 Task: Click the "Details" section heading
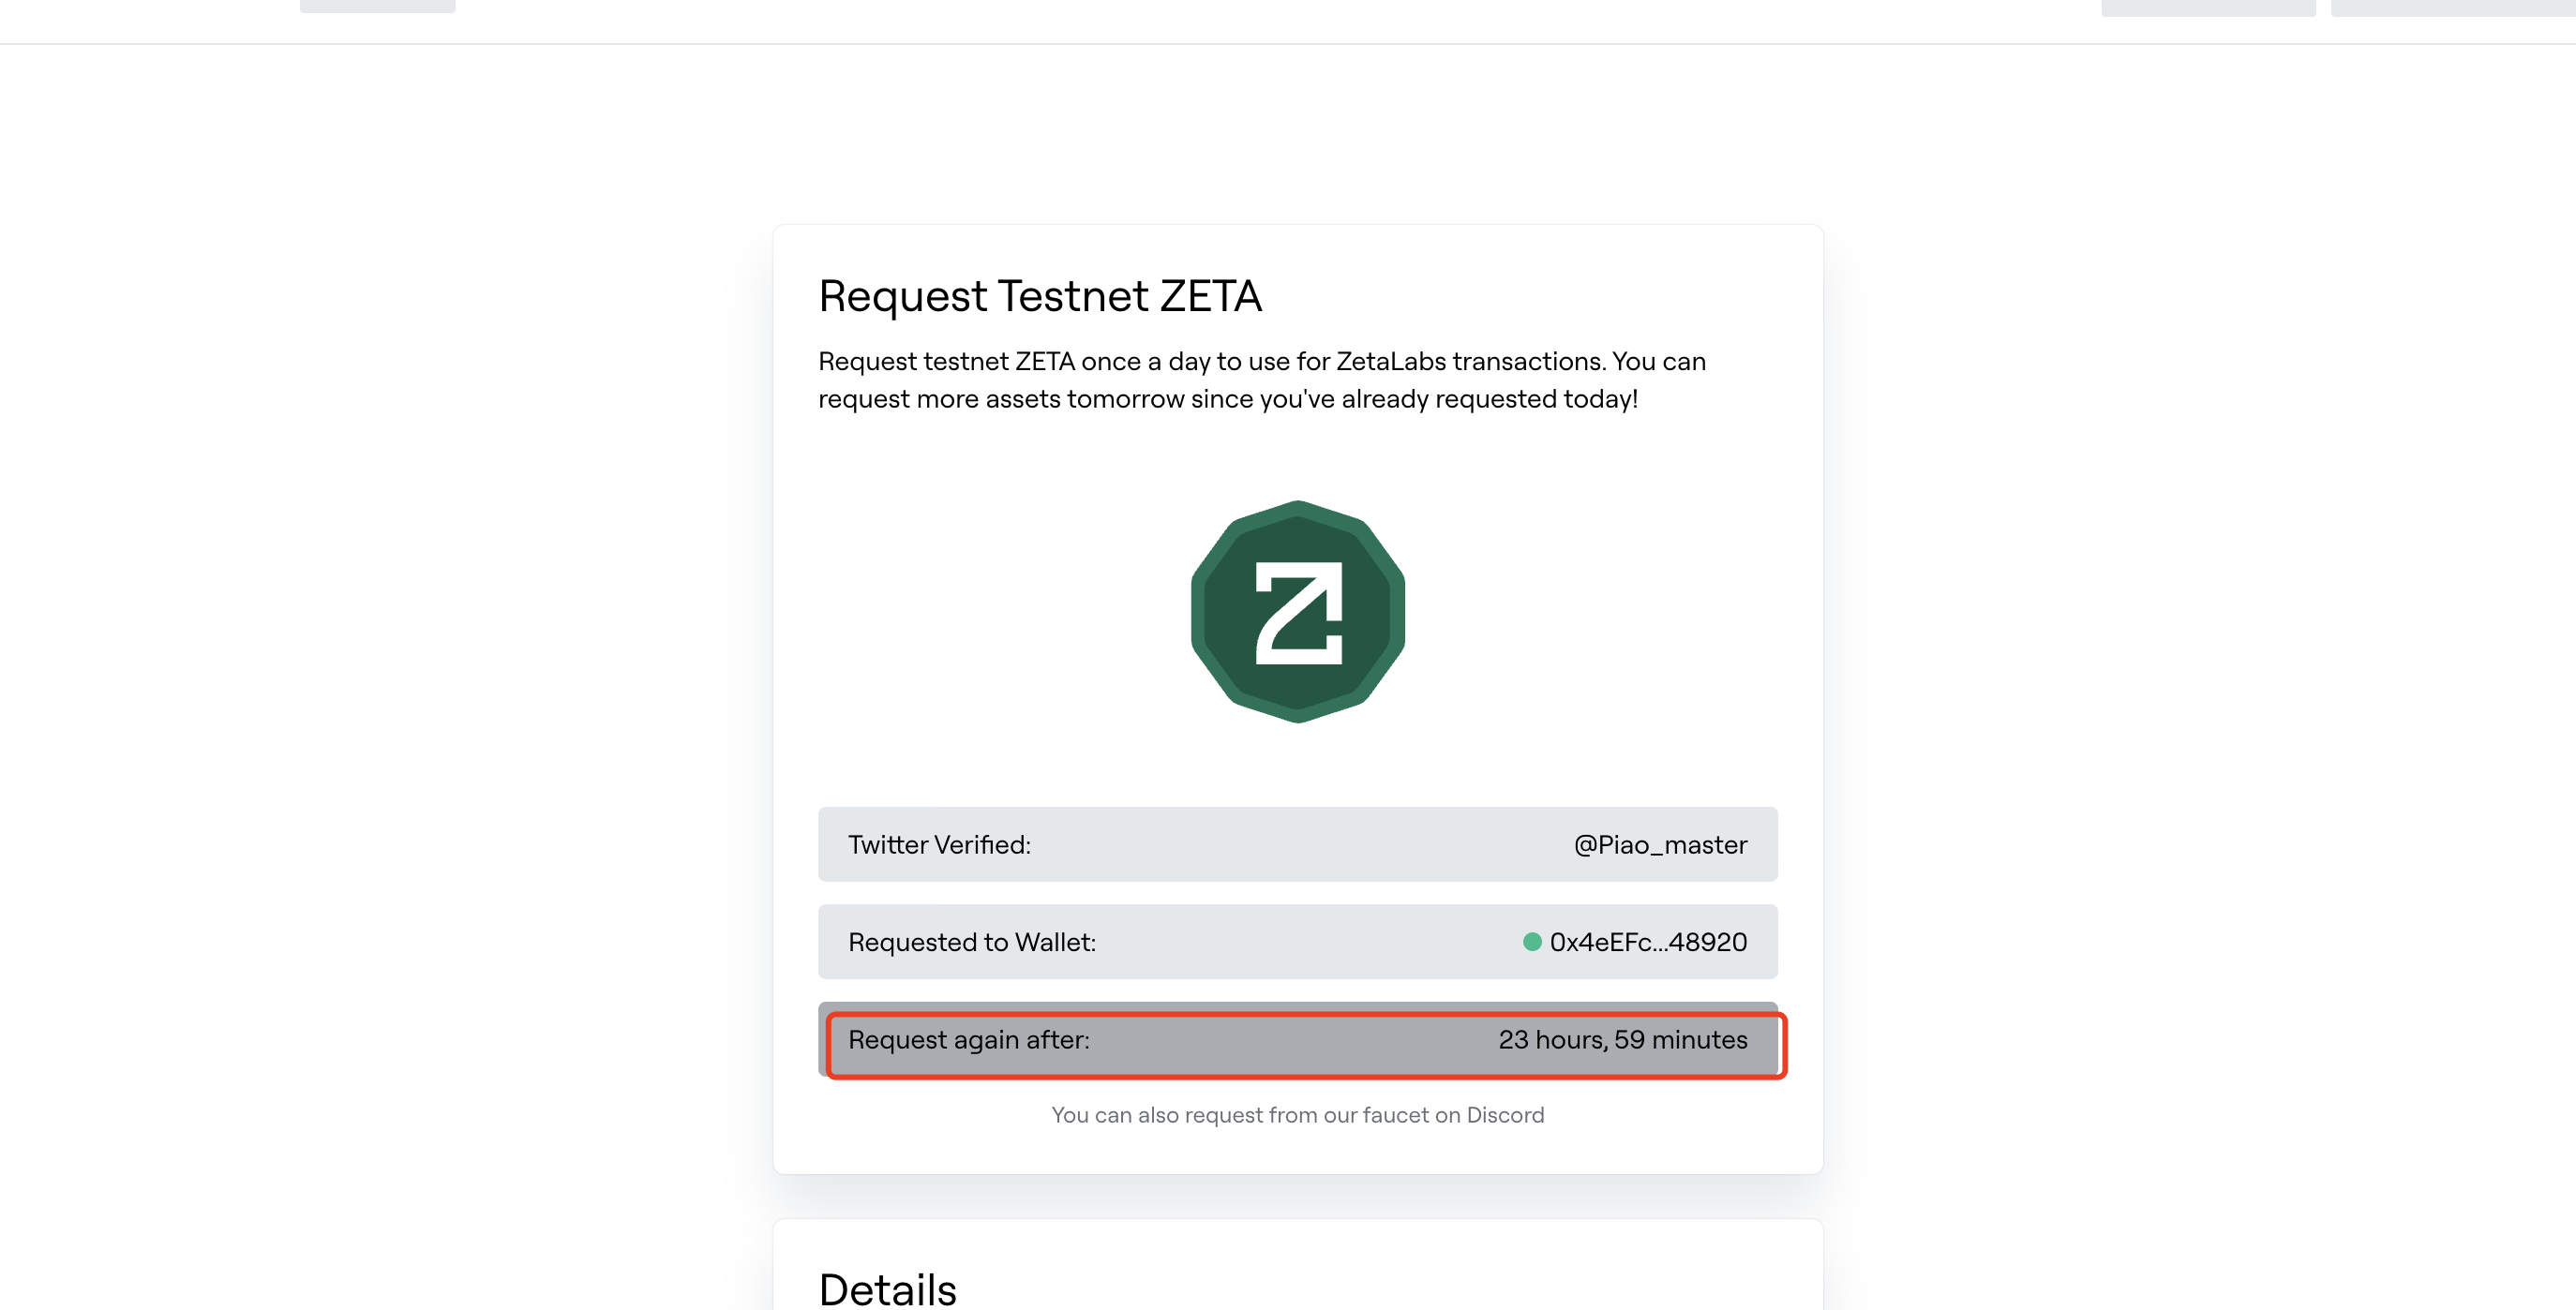pos(887,1290)
